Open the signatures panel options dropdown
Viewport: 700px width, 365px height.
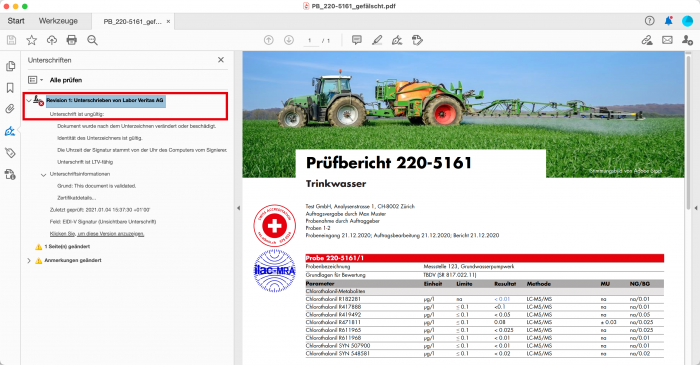35,80
